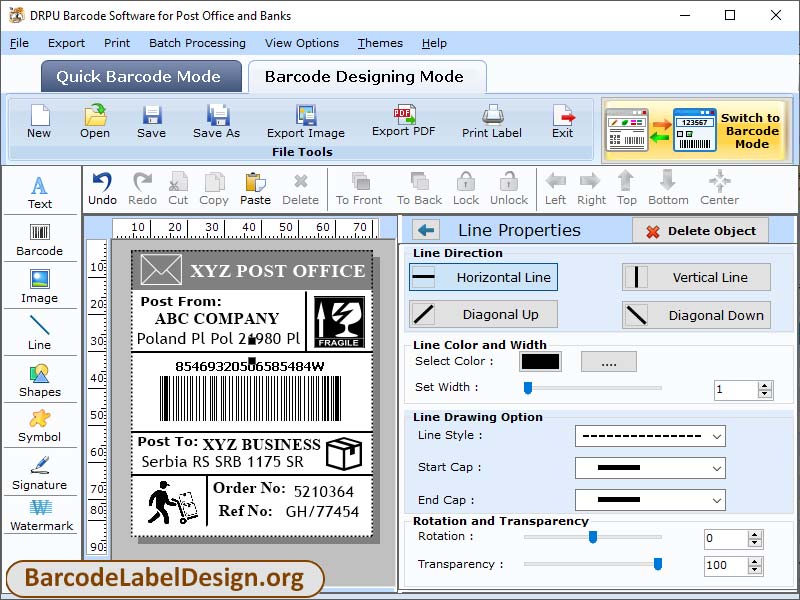This screenshot has width=800, height=600.
Task: Click the Paste toolbar icon
Action: coord(255,189)
